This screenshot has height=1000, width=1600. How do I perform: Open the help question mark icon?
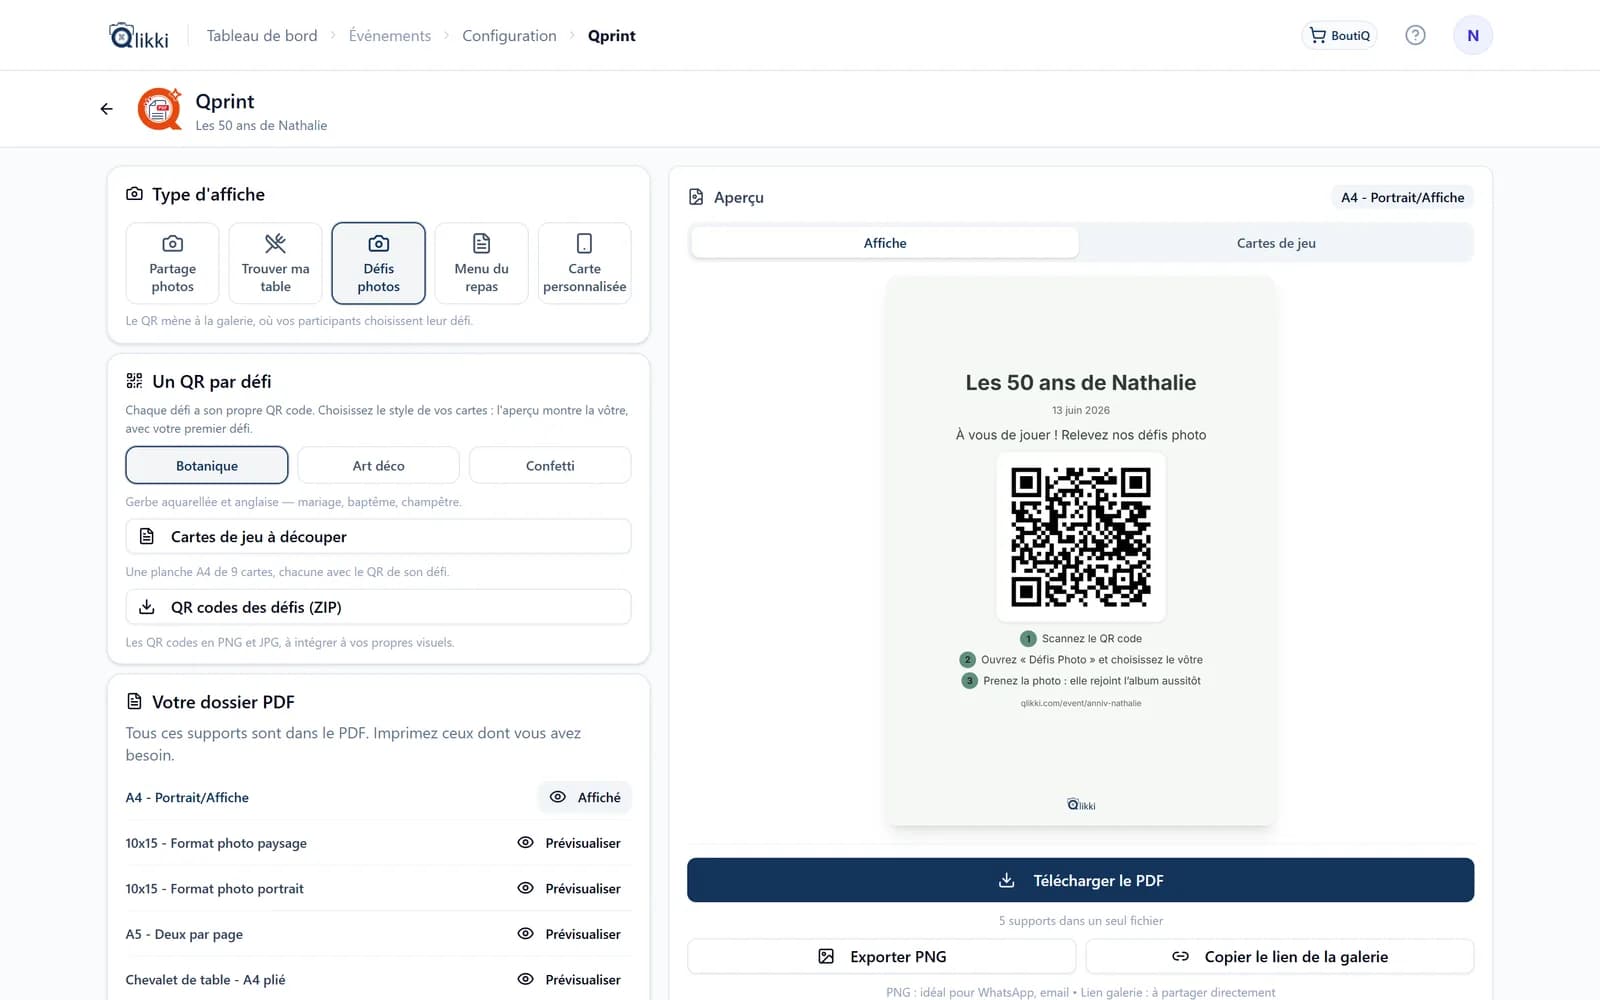(1415, 35)
